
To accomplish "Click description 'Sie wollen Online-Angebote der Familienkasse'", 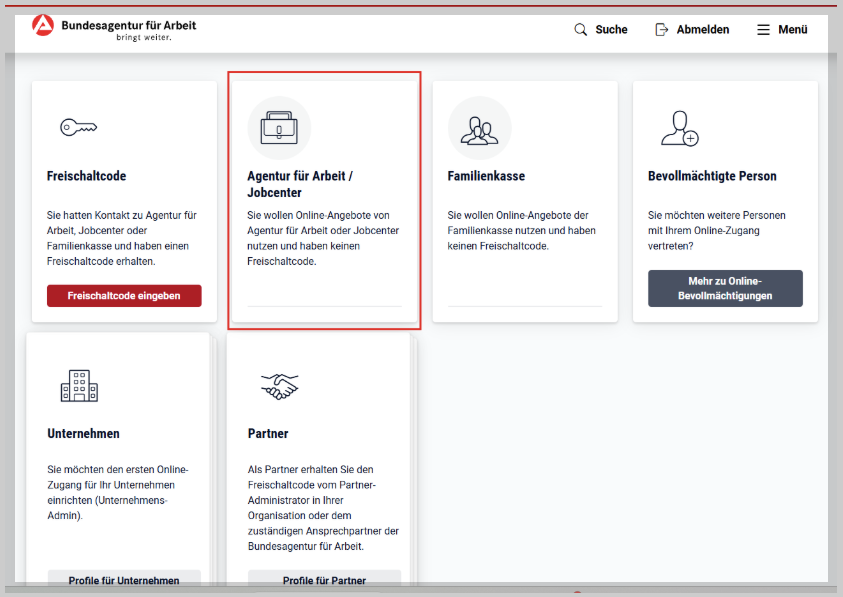I will click(x=521, y=230).
